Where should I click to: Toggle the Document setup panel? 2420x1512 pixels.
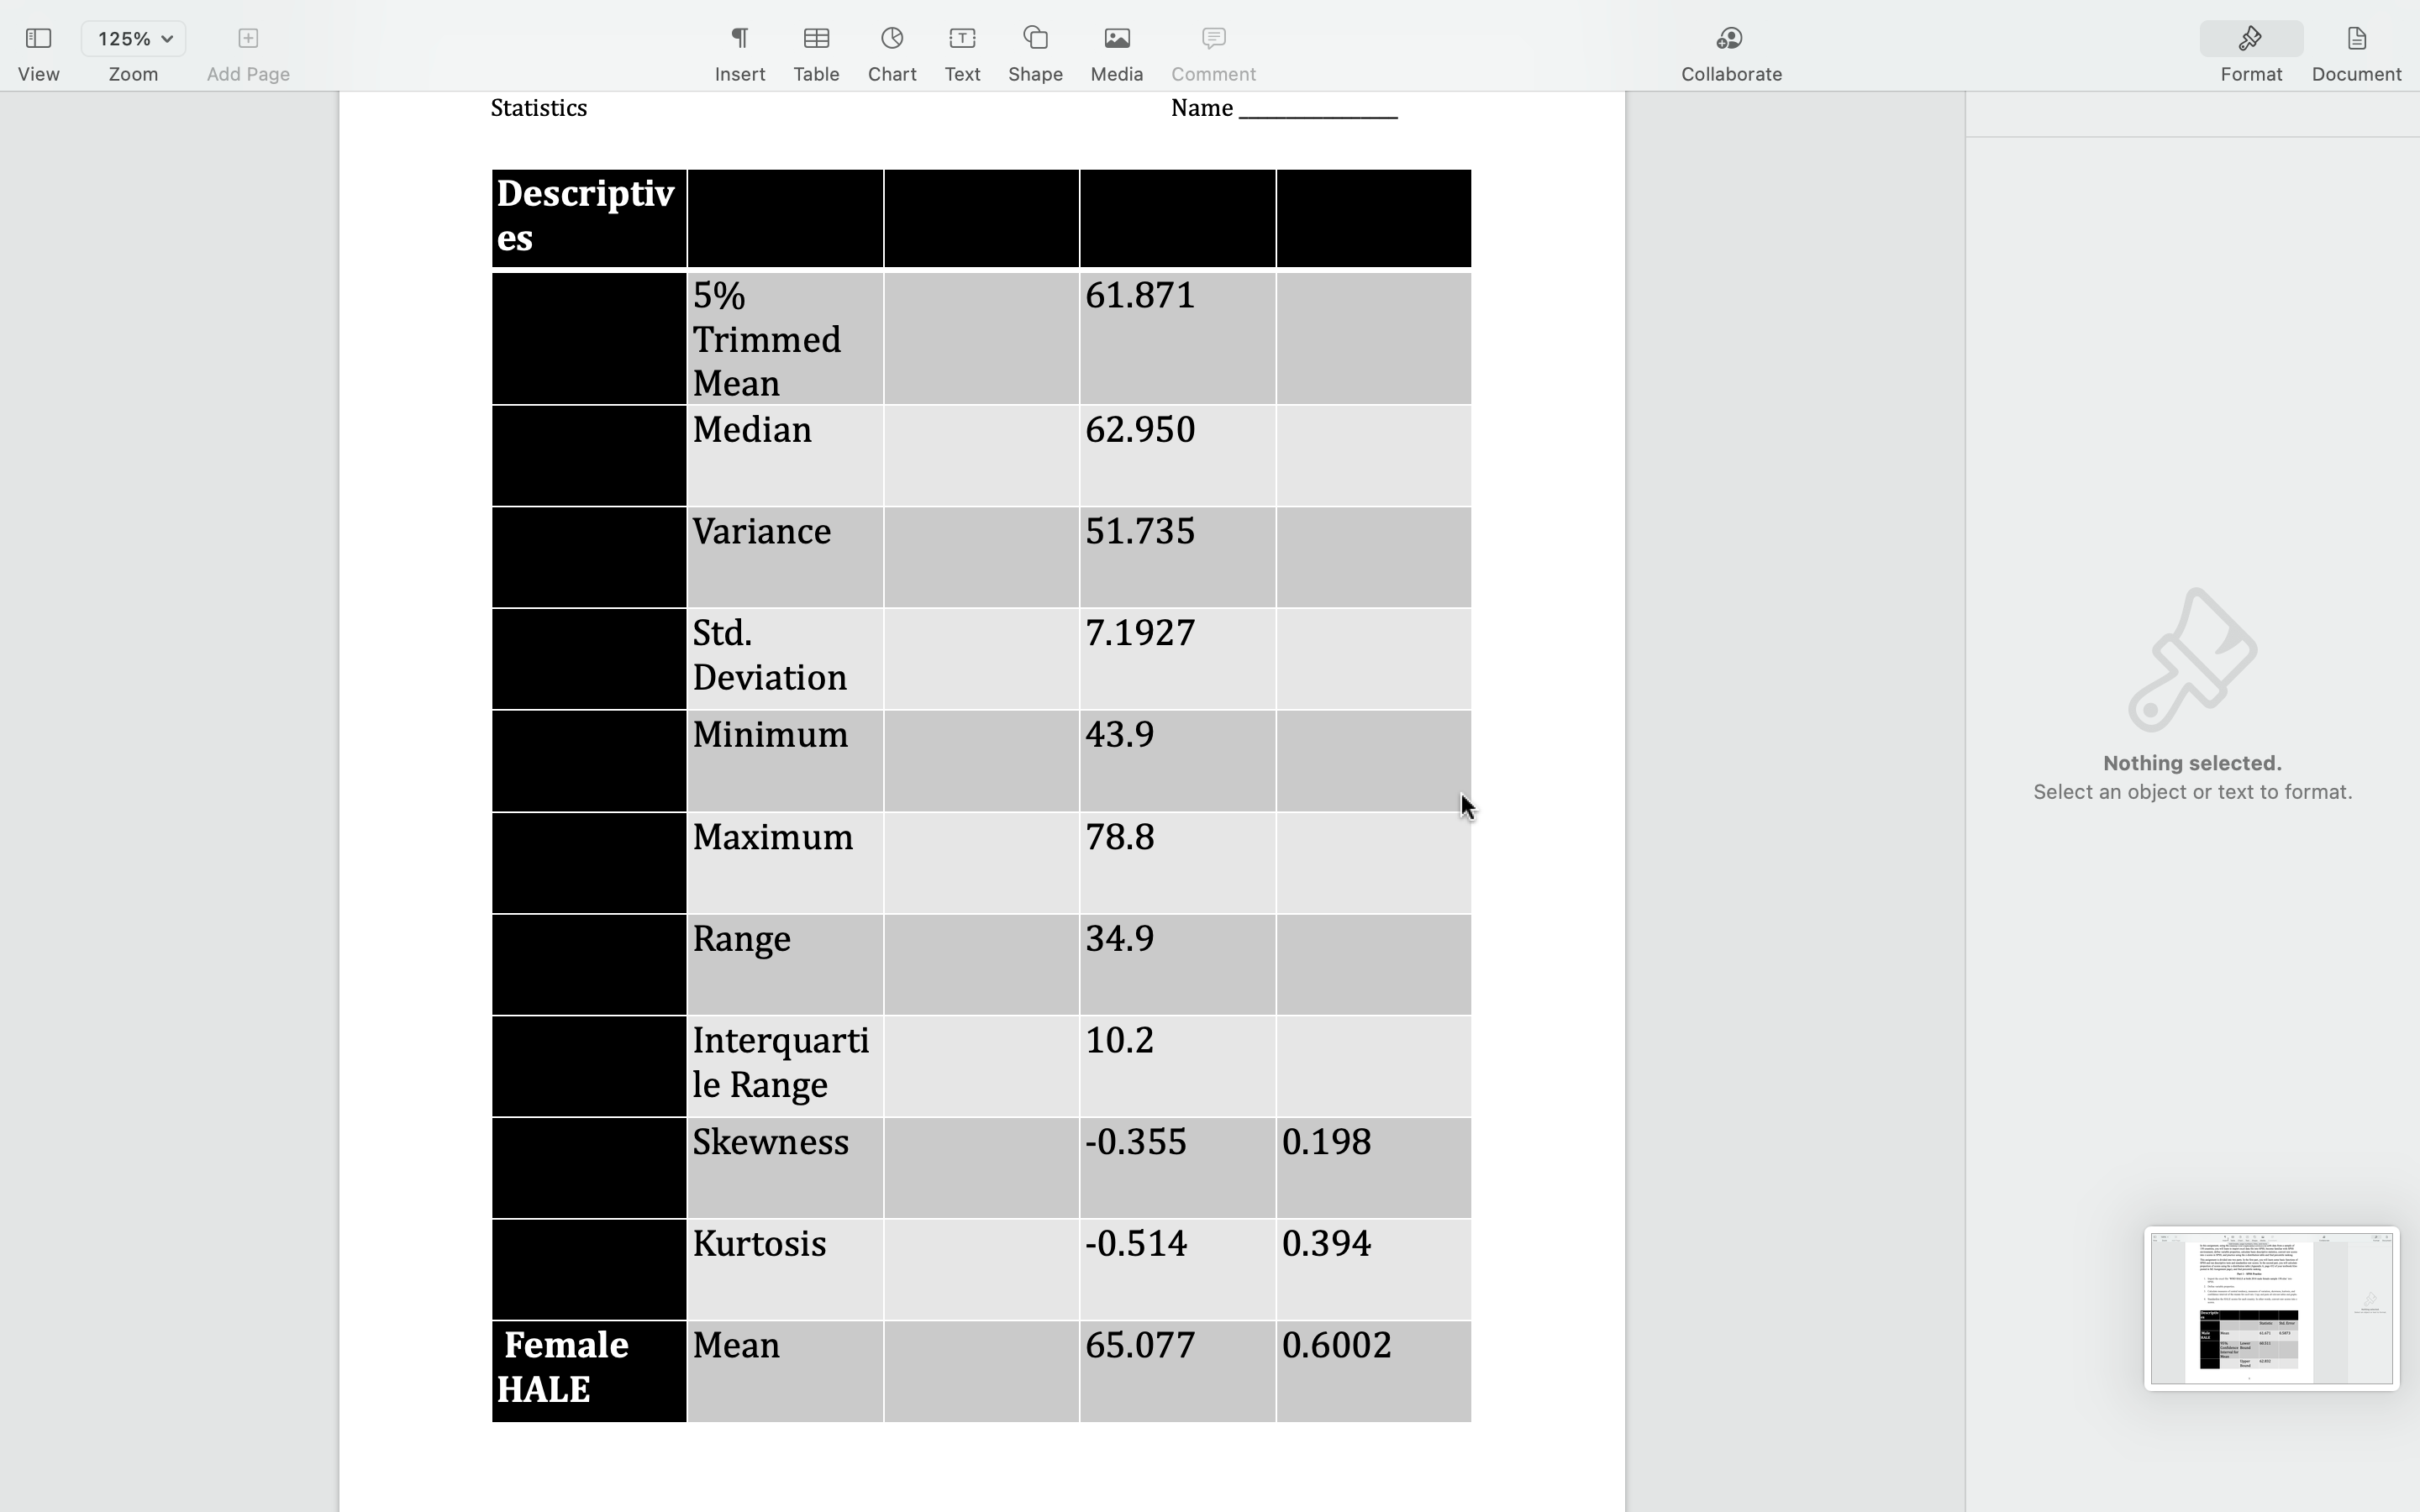click(2355, 38)
